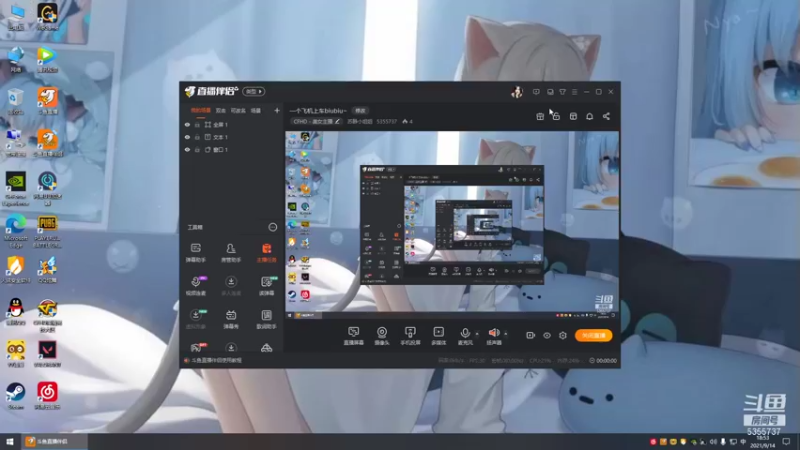The image size is (800, 450).
Task: Click the share icon above the preview
Action: (x=606, y=116)
